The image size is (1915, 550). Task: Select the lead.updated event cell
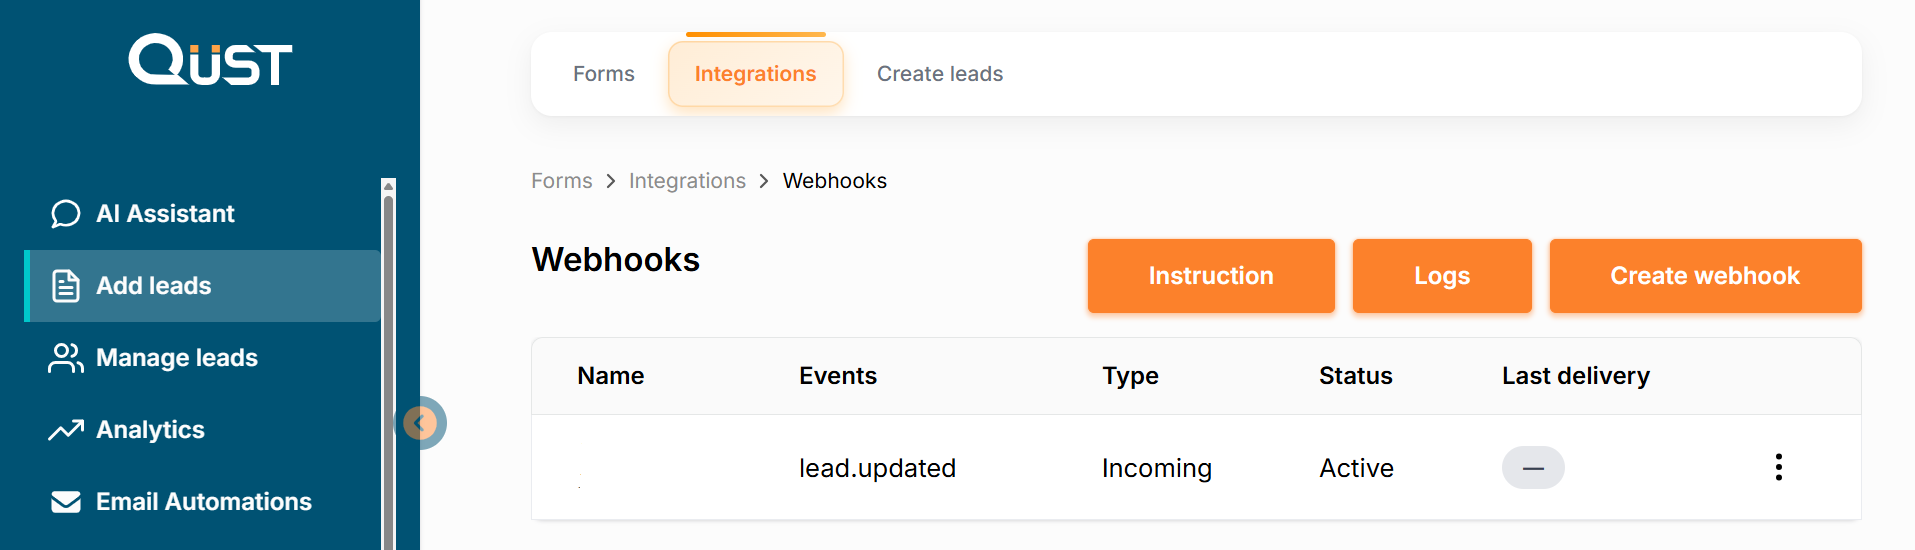[877, 468]
